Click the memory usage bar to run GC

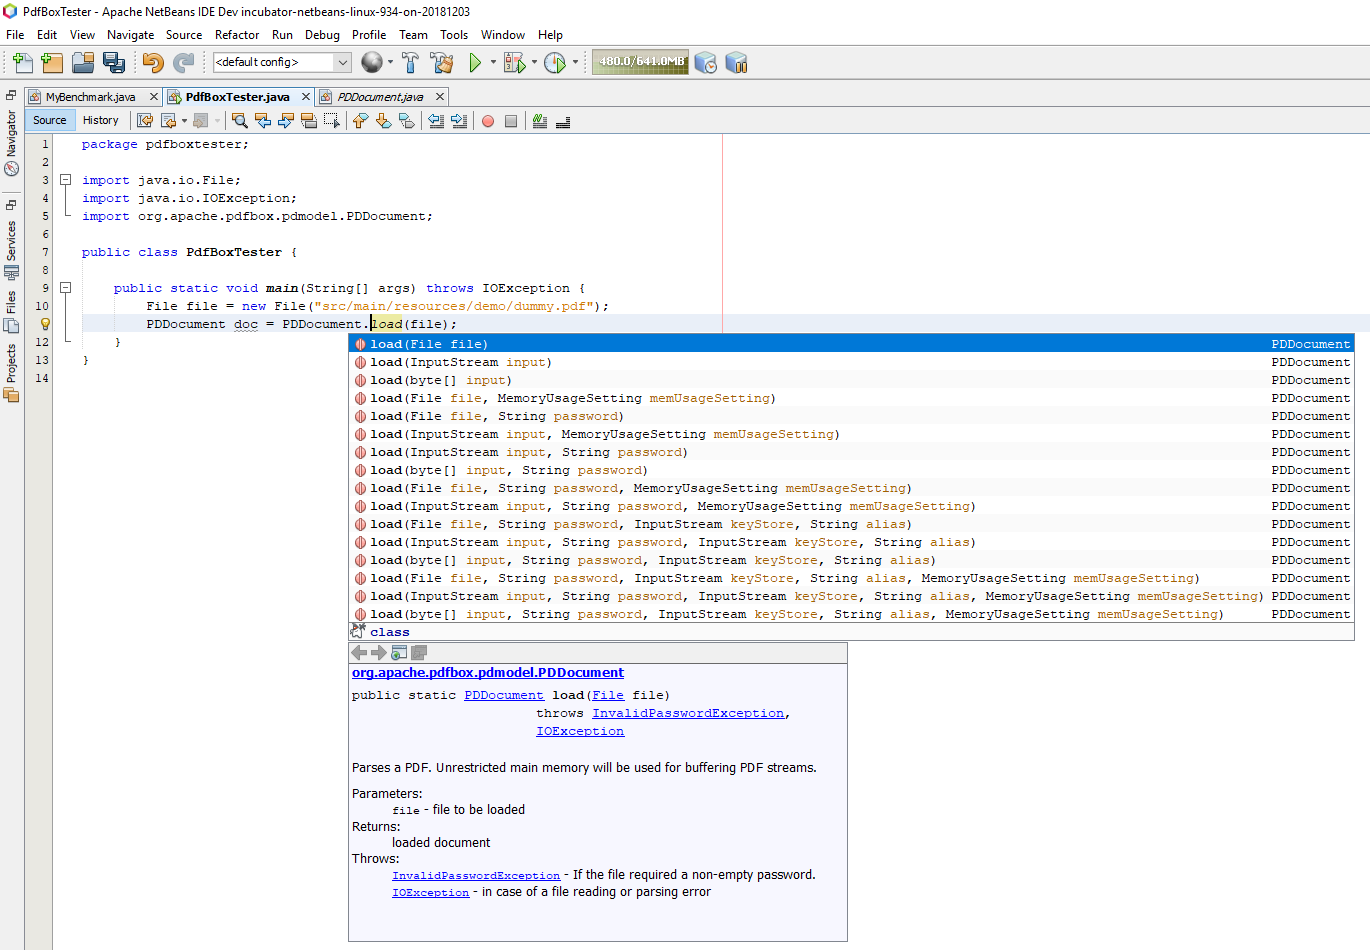pyautogui.click(x=641, y=62)
